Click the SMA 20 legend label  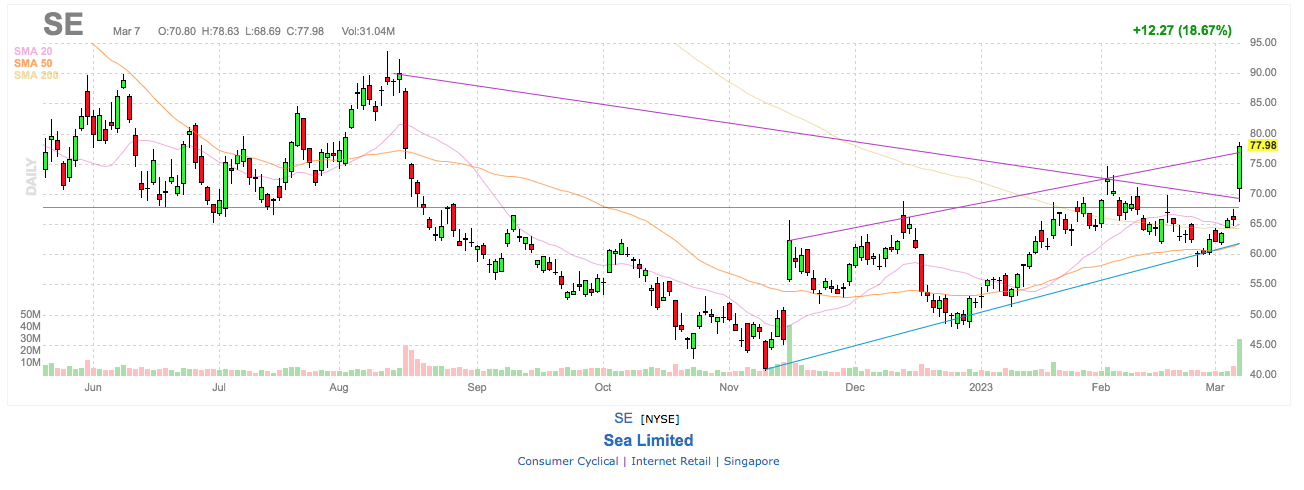[33, 51]
